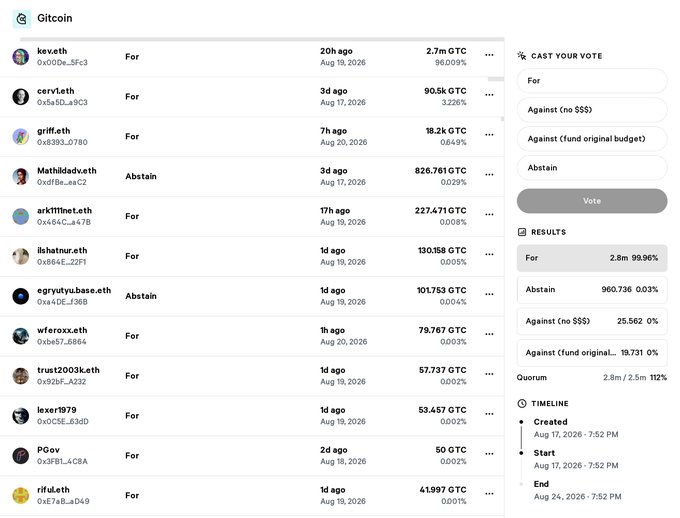Open more options for trust2003k.eth vote

click(x=490, y=374)
